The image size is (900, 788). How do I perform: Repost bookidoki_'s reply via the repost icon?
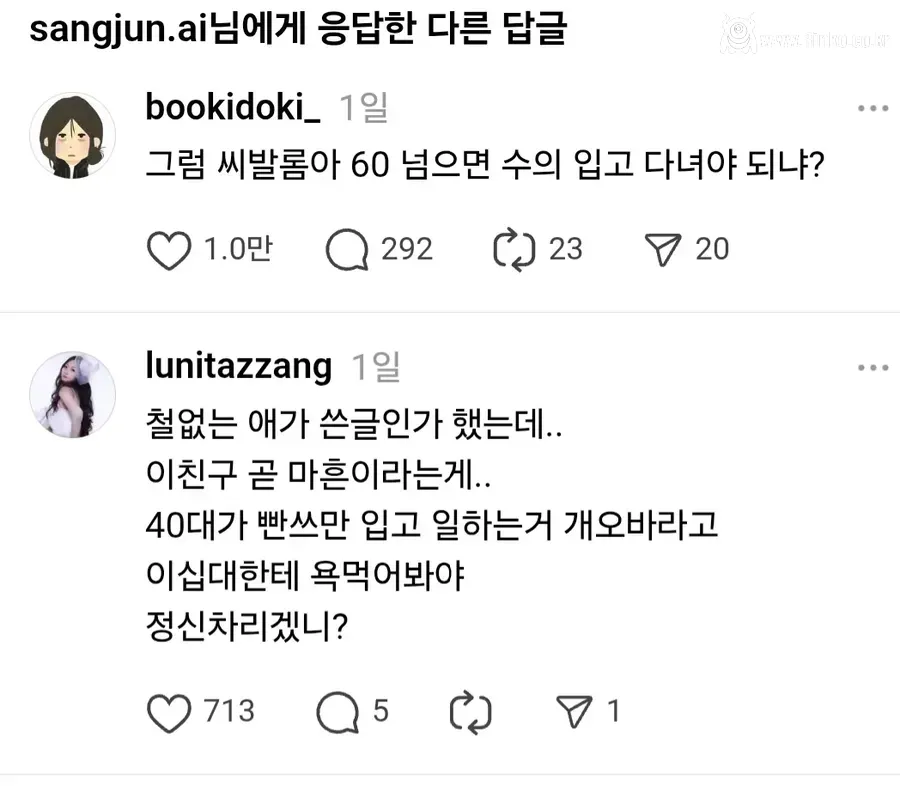(x=515, y=249)
